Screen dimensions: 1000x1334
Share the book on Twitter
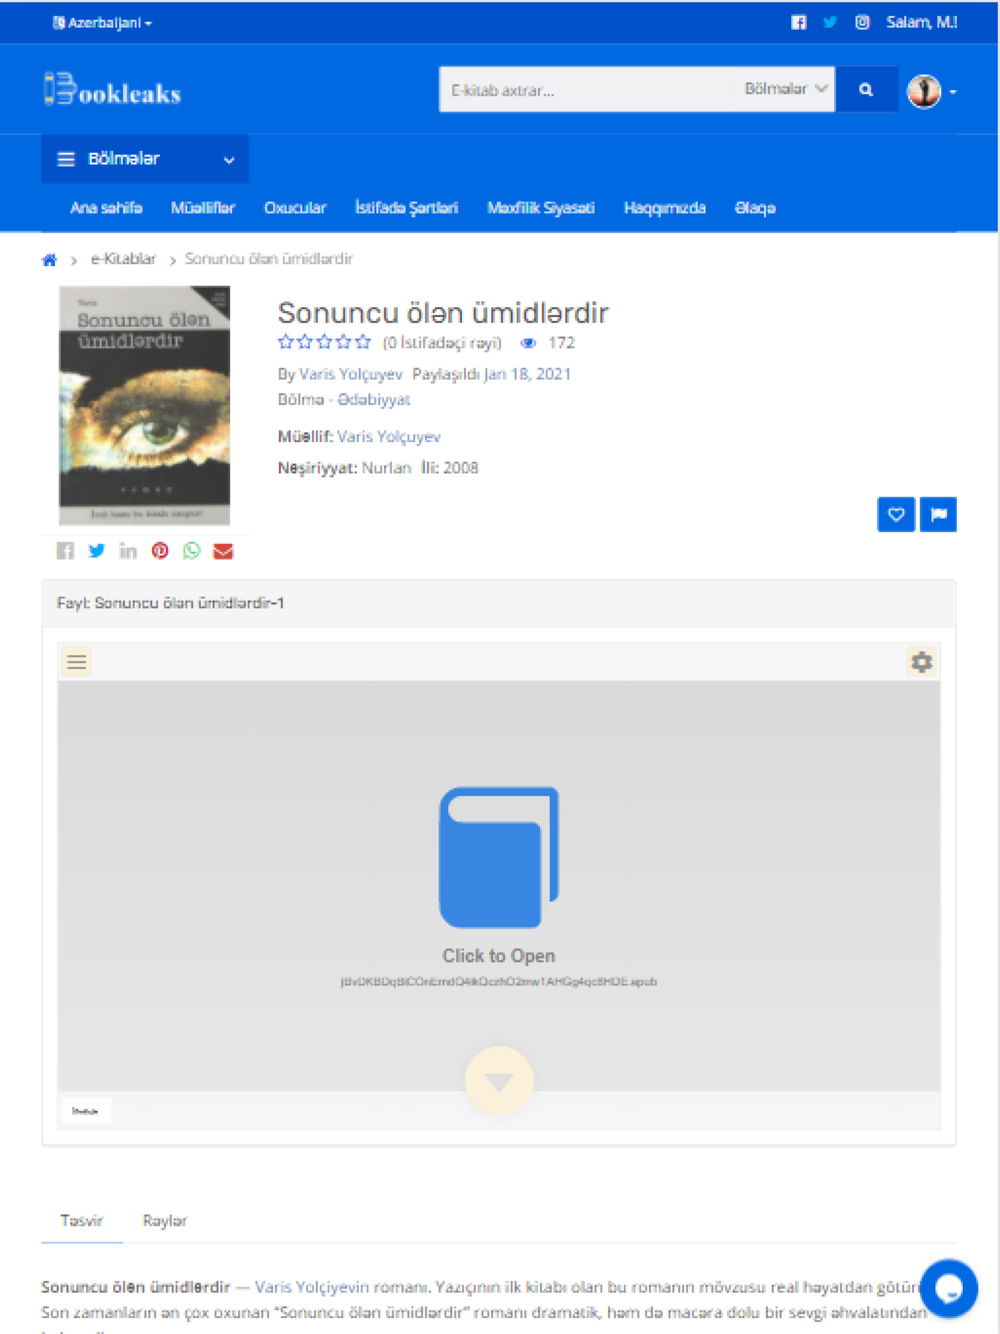[x=97, y=551]
